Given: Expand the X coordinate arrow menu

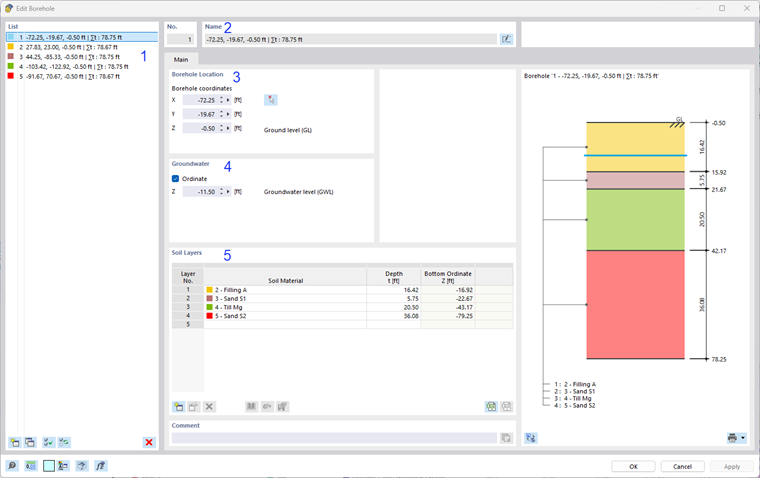Looking at the screenshot, I should (x=228, y=100).
